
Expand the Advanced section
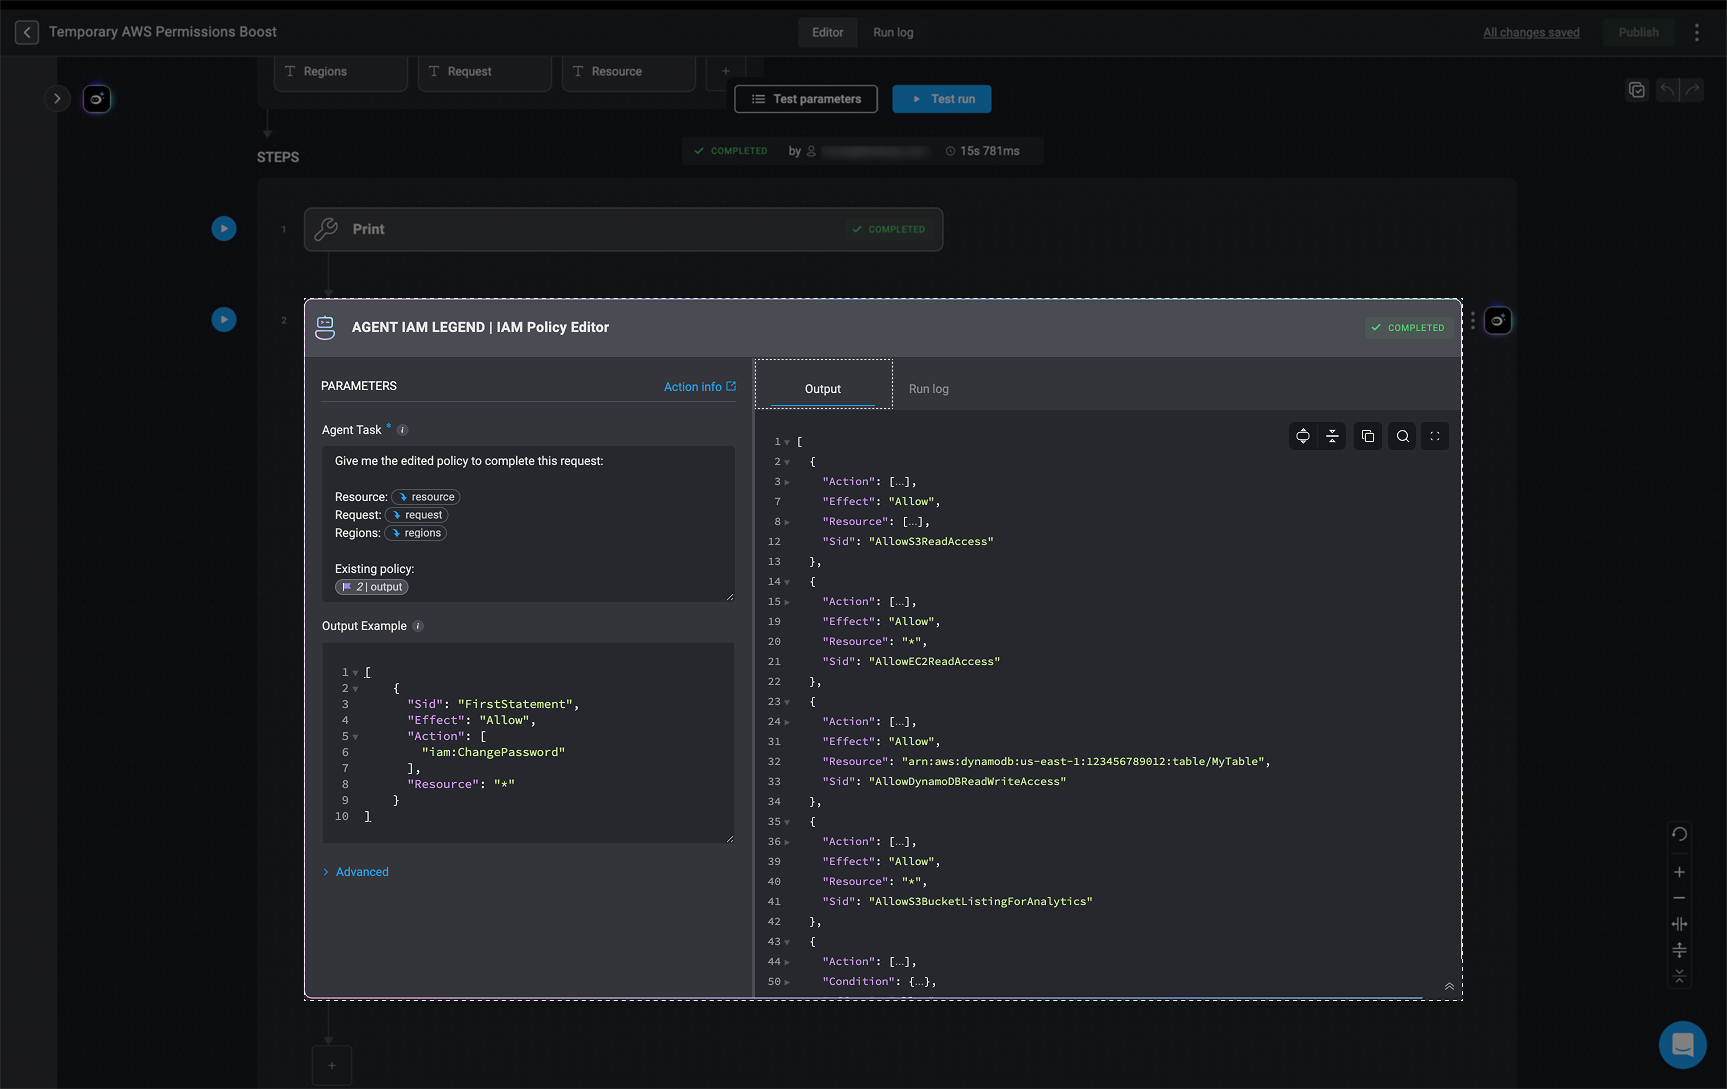coord(356,872)
